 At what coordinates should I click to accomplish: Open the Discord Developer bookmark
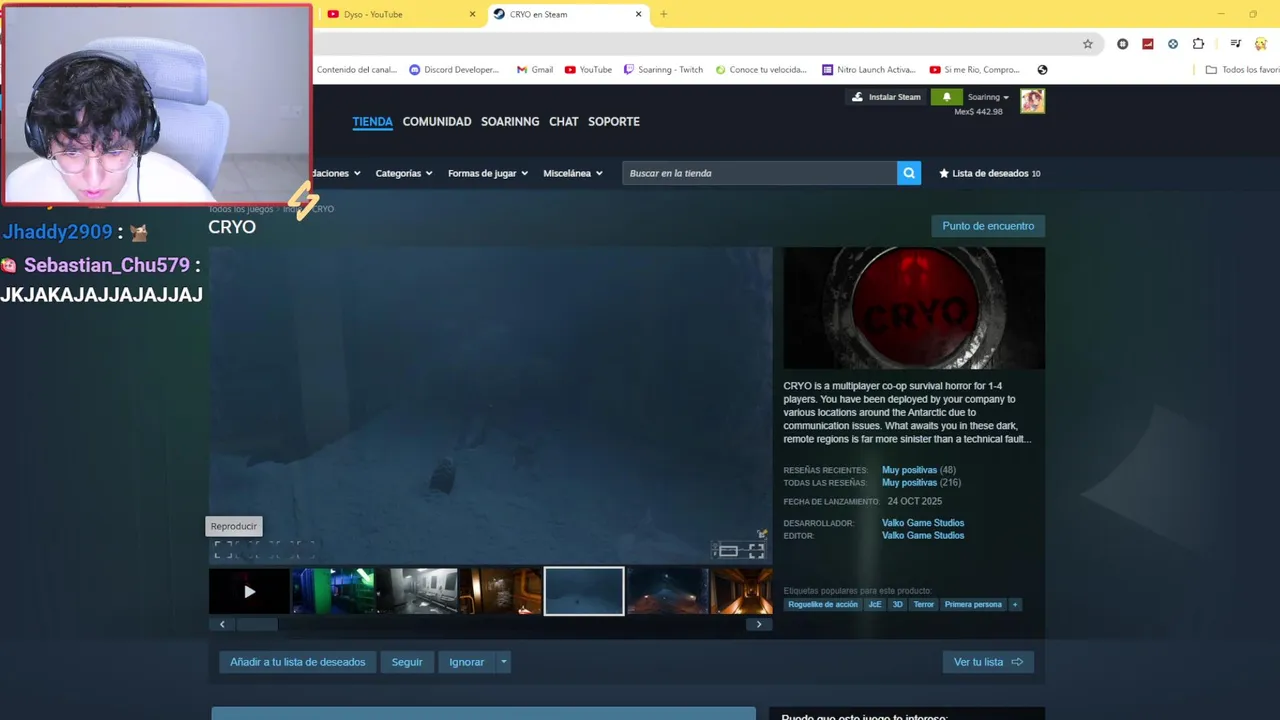tap(454, 70)
